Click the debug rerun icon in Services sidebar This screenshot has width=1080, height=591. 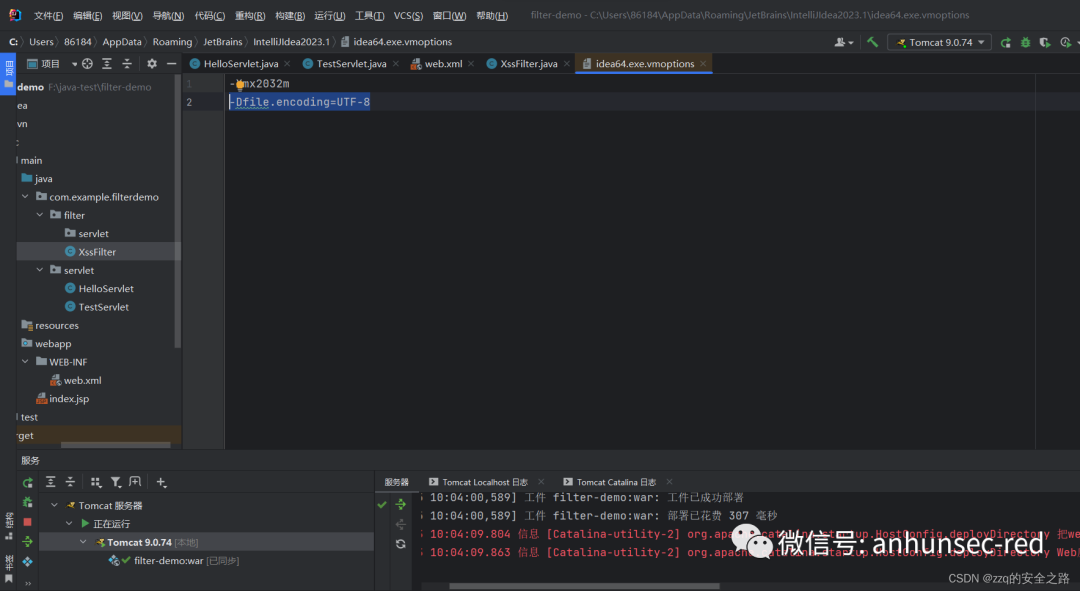[x=28, y=502]
